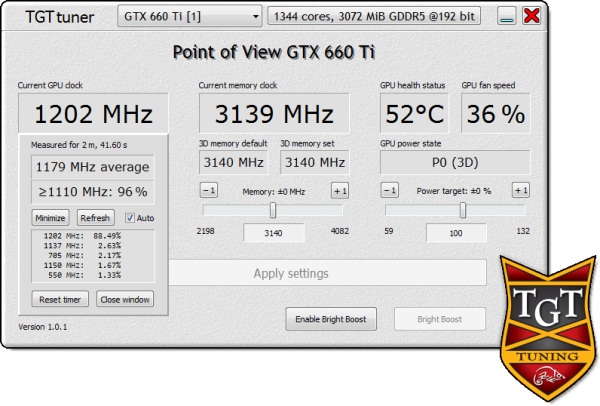Click the Refresh button
This screenshot has height=406, width=600.
95,218
